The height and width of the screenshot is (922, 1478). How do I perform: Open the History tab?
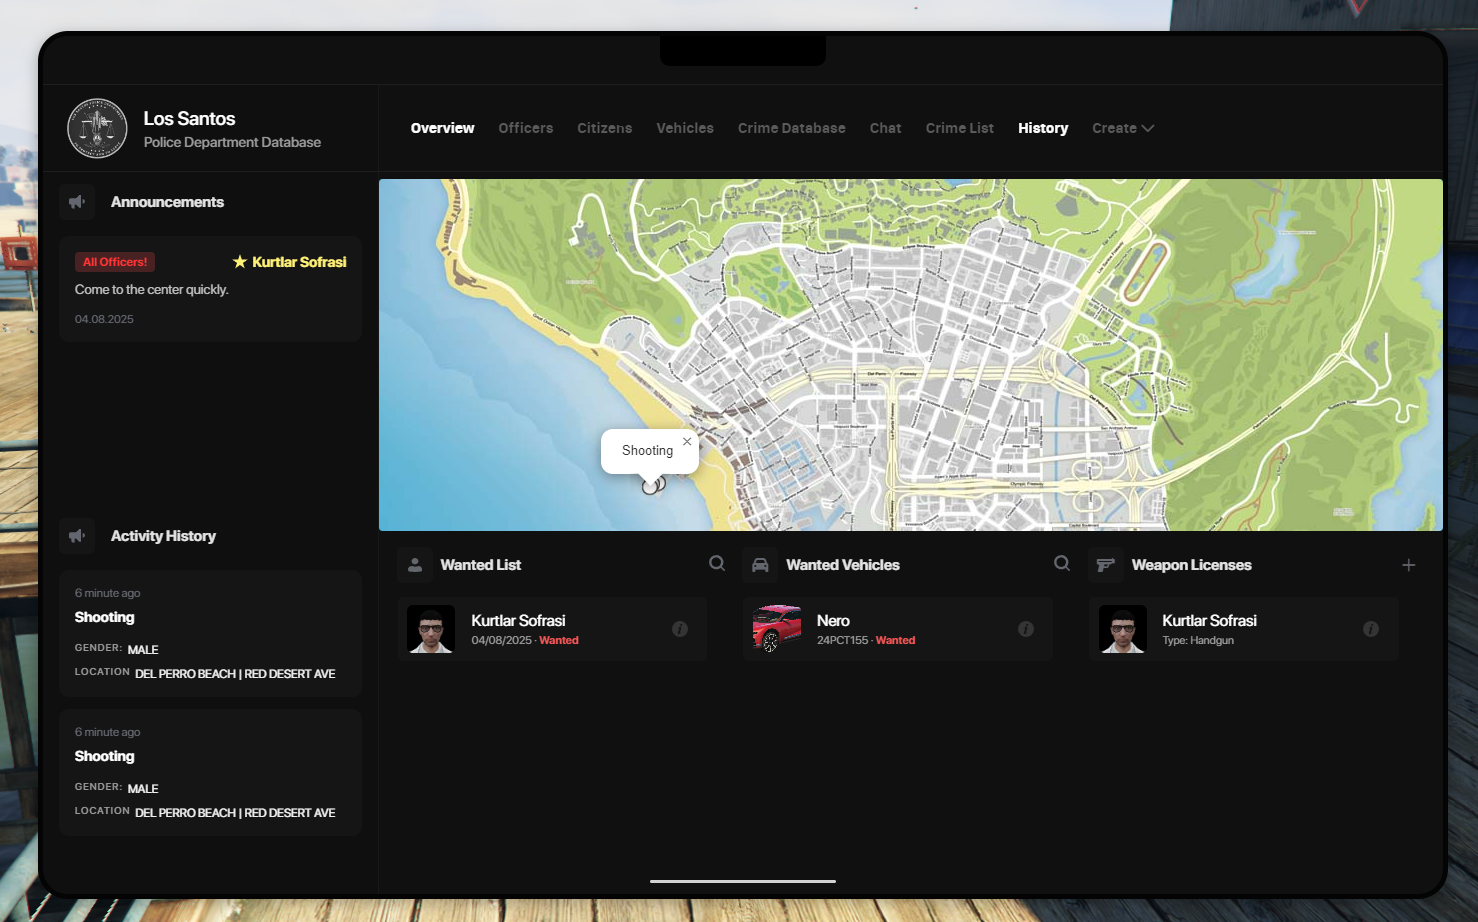point(1042,128)
